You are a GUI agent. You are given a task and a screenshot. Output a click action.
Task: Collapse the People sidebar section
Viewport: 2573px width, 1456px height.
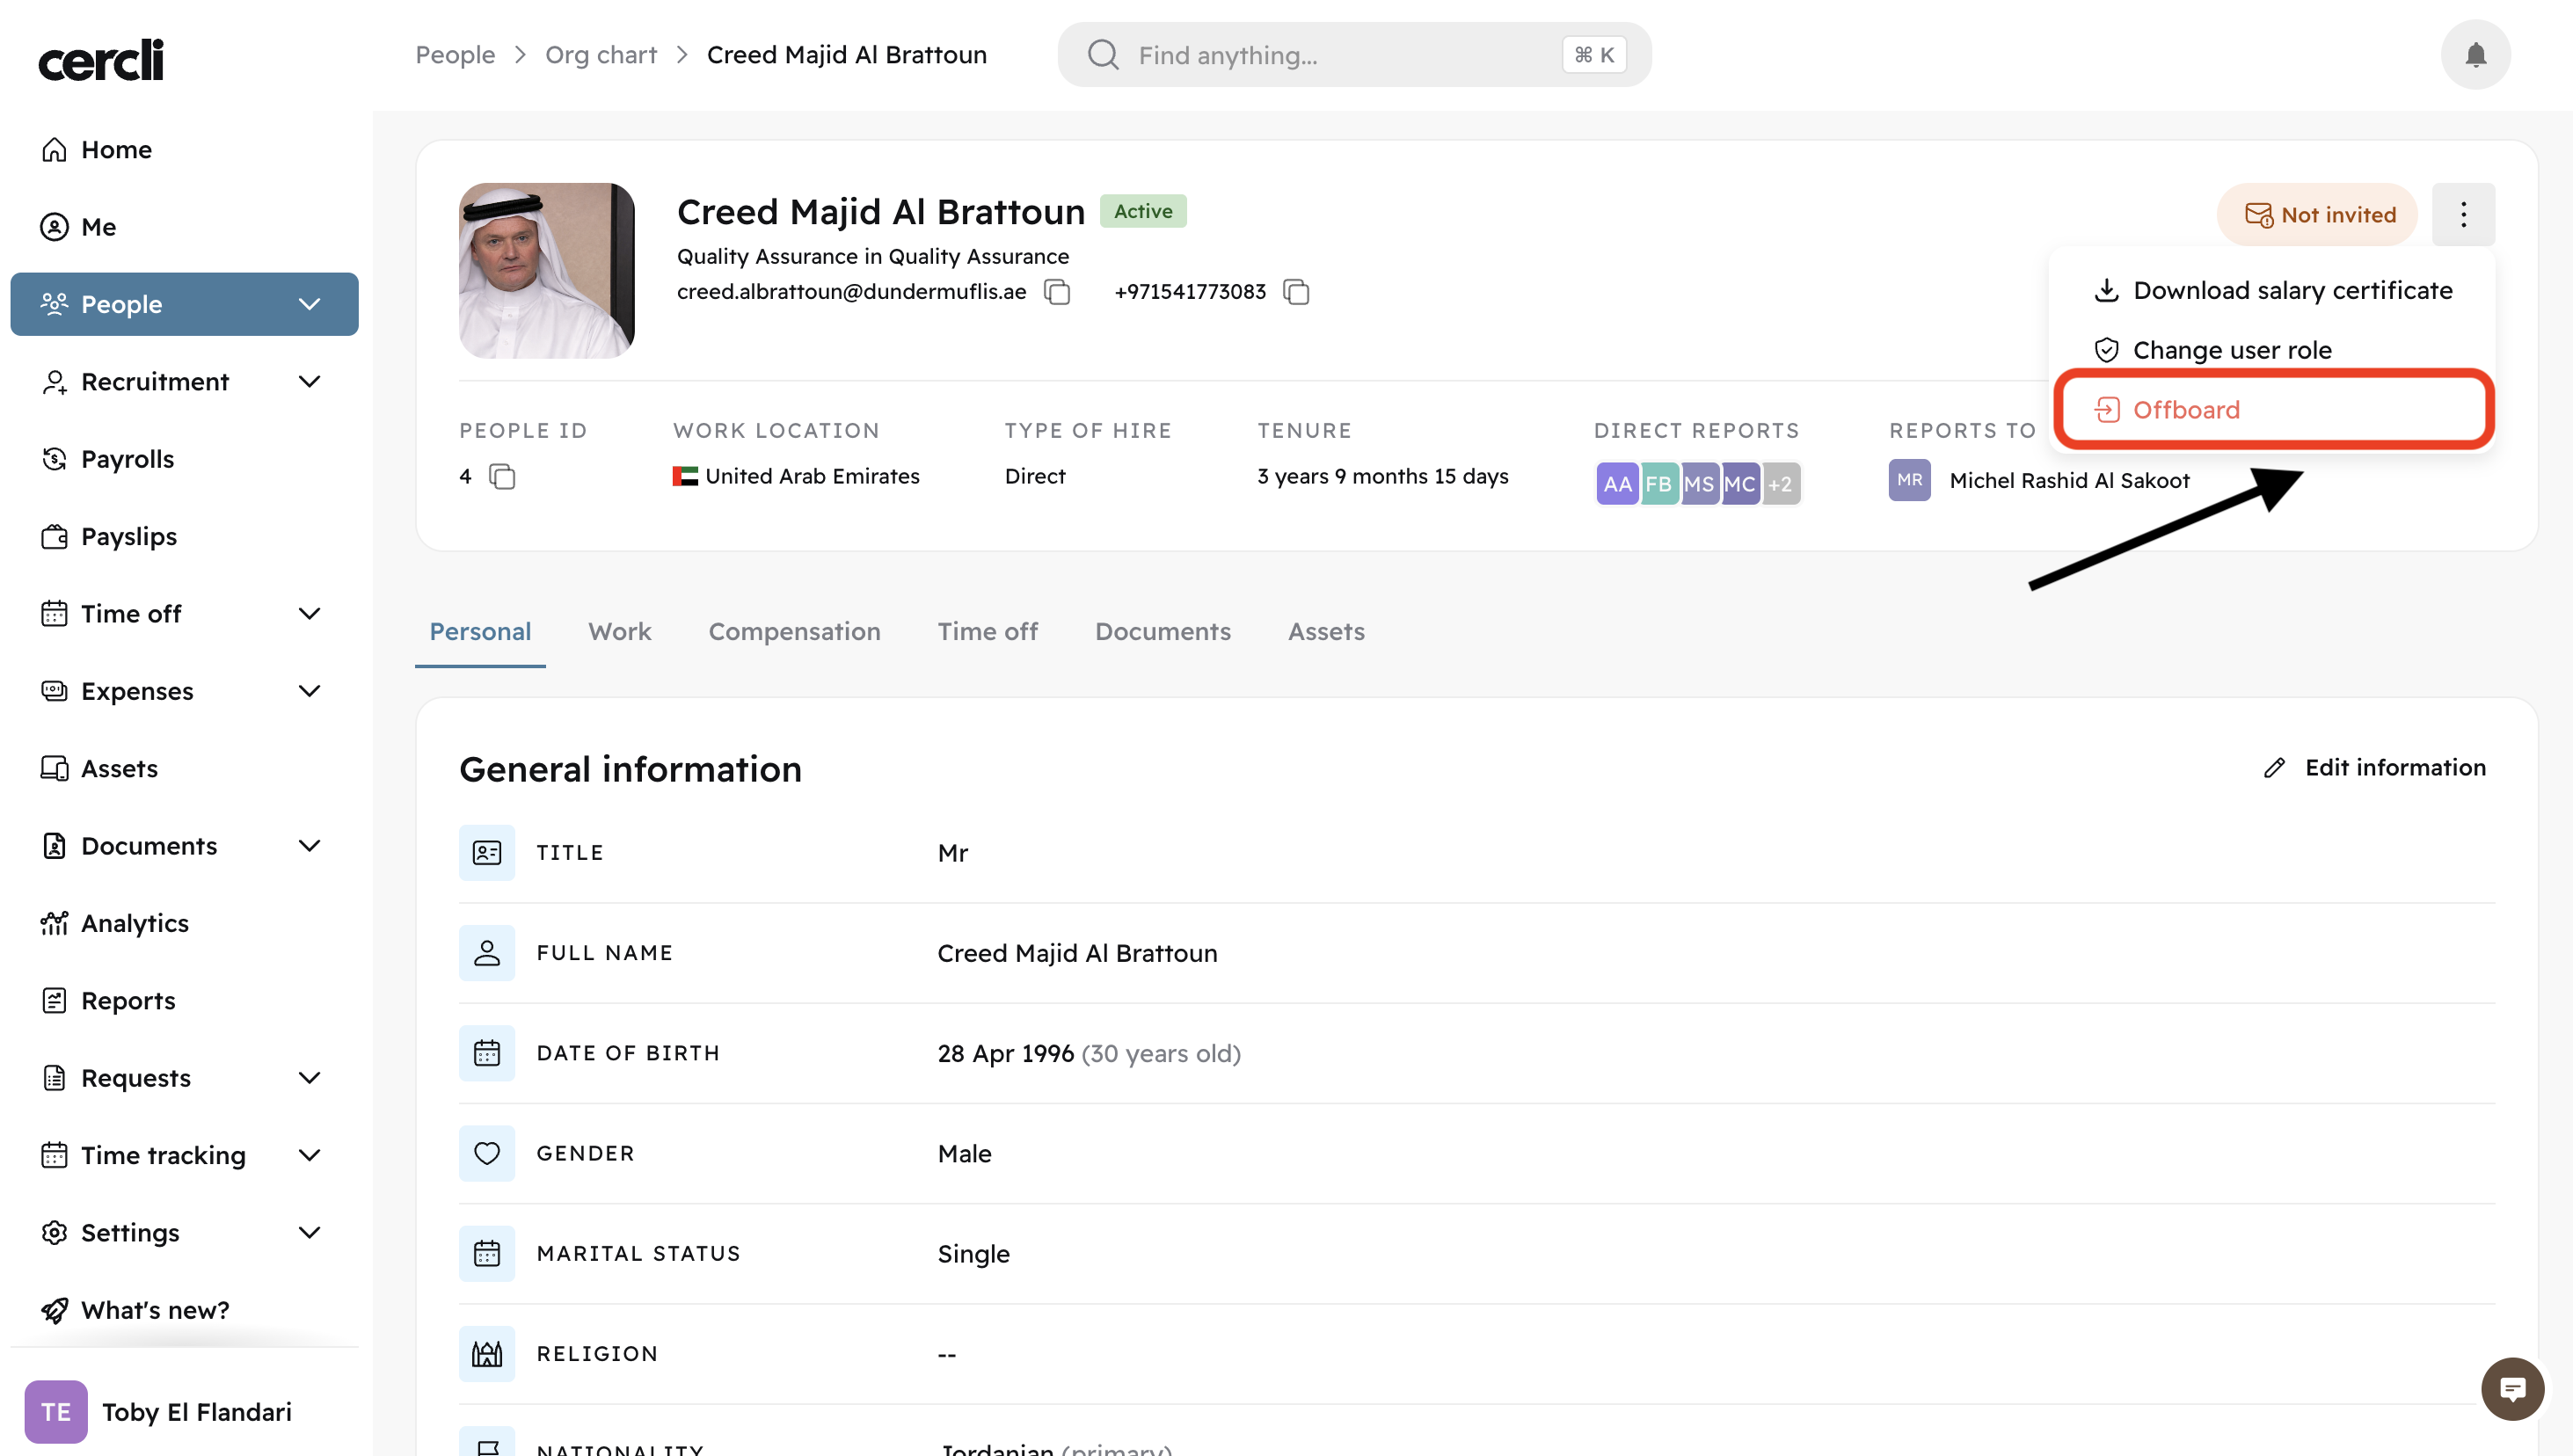click(x=310, y=304)
